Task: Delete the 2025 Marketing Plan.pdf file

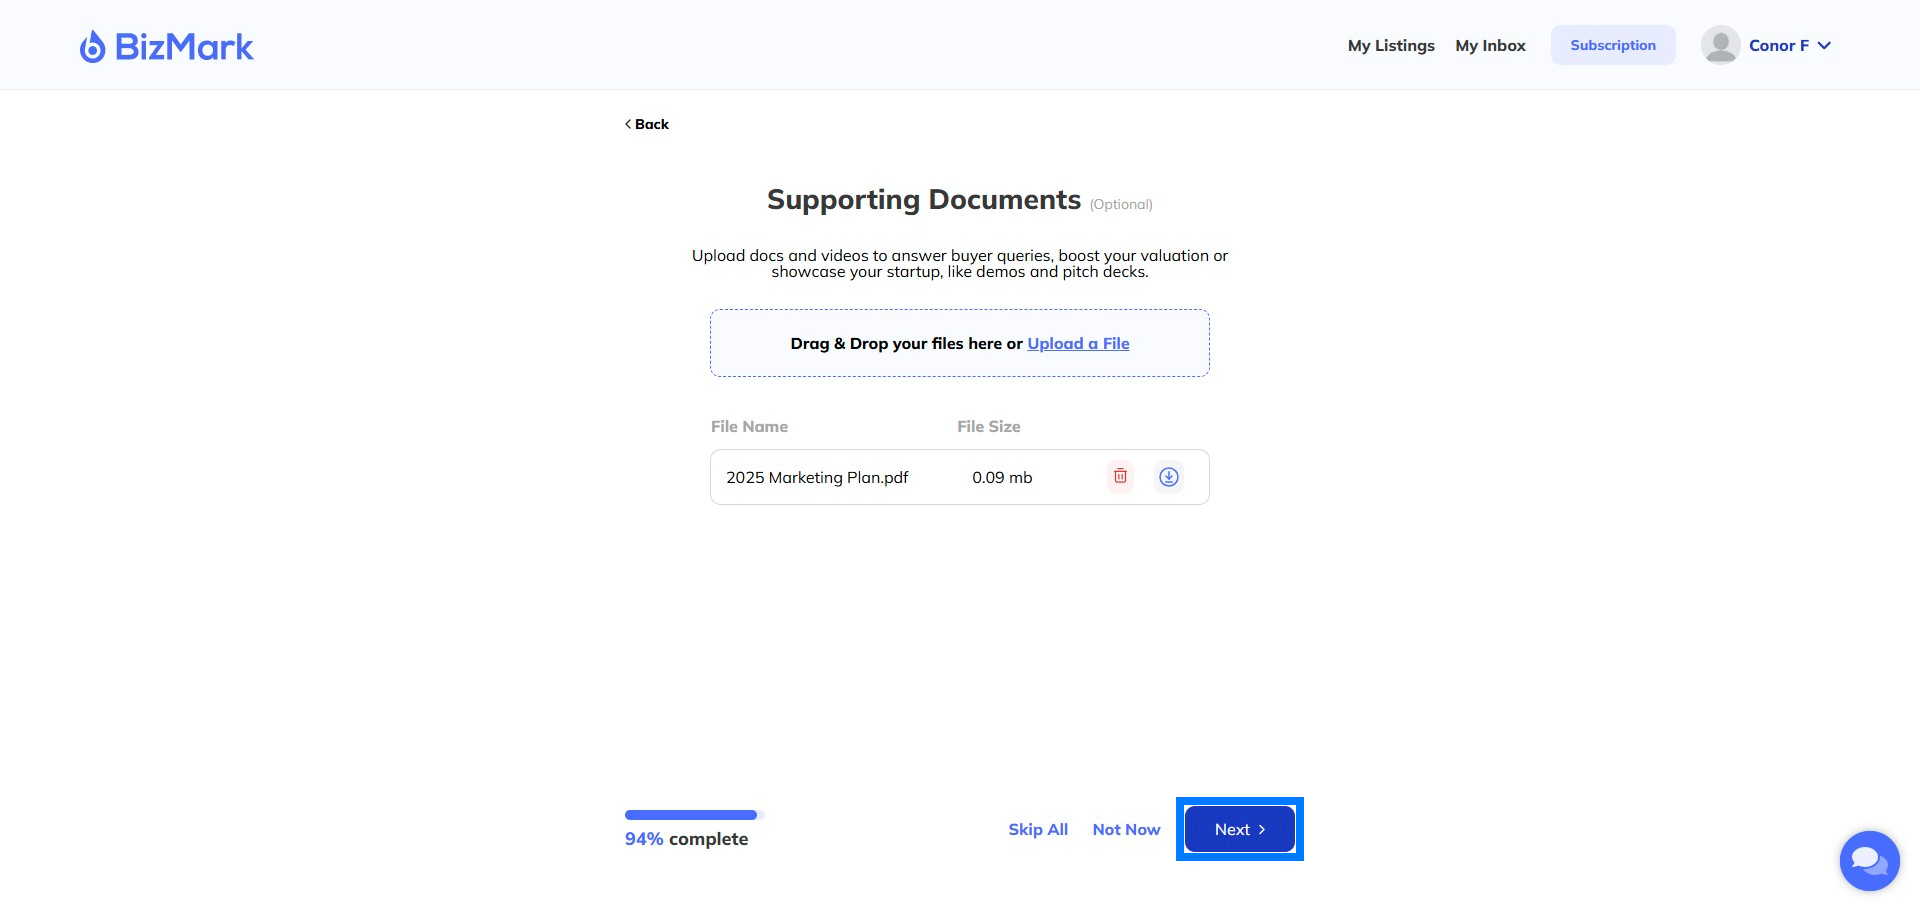Action: pyautogui.click(x=1120, y=476)
